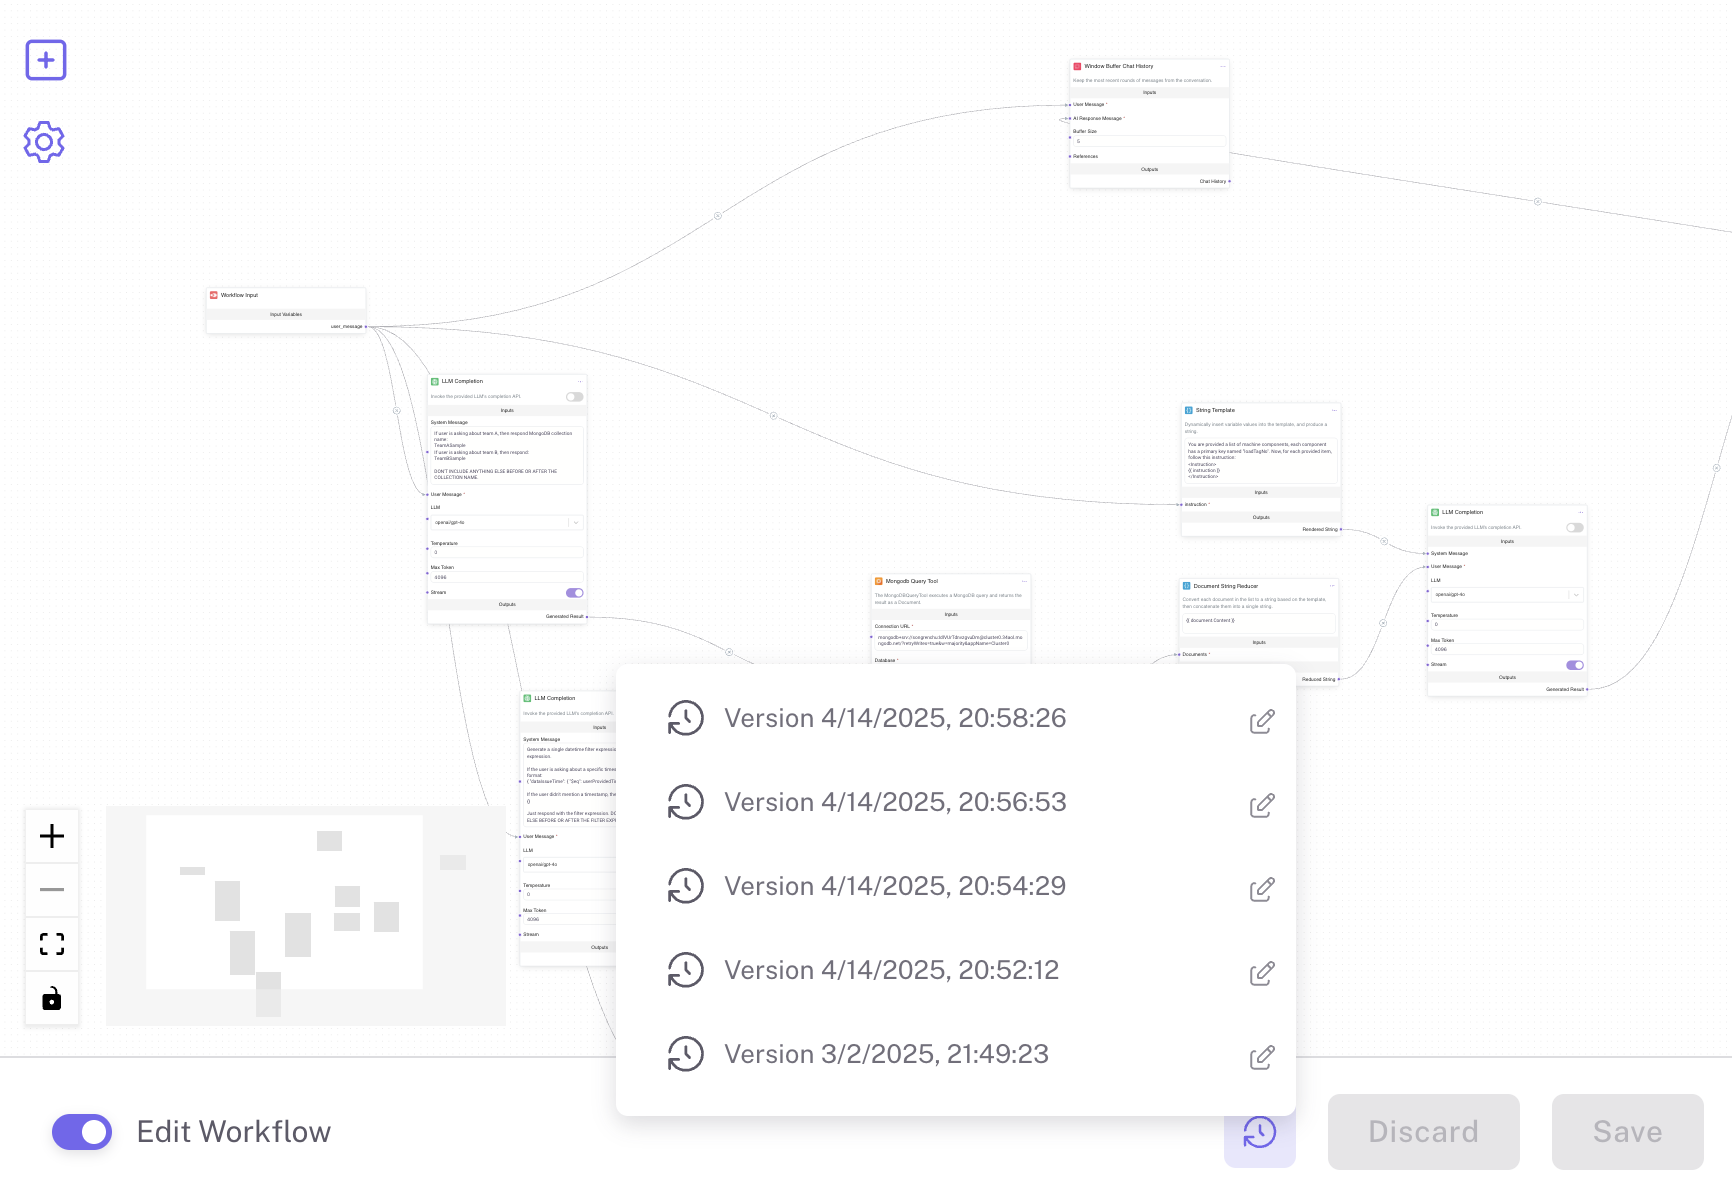The height and width of the screenshot is (1200, 1732).
Task: Click the Discard button
Action: (1423, 1132)
